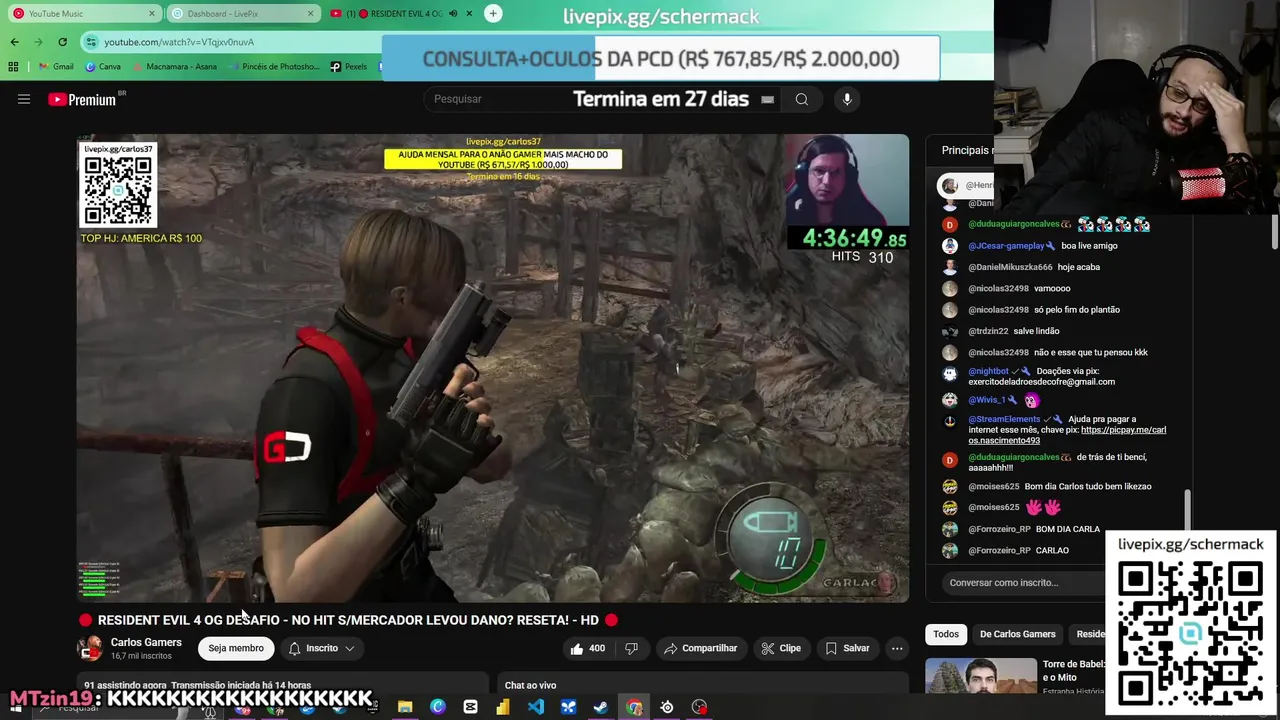The height and width of the screenshot is (720, 1280).
Task: Select the Todos filter chip
Action: point(946,634)
